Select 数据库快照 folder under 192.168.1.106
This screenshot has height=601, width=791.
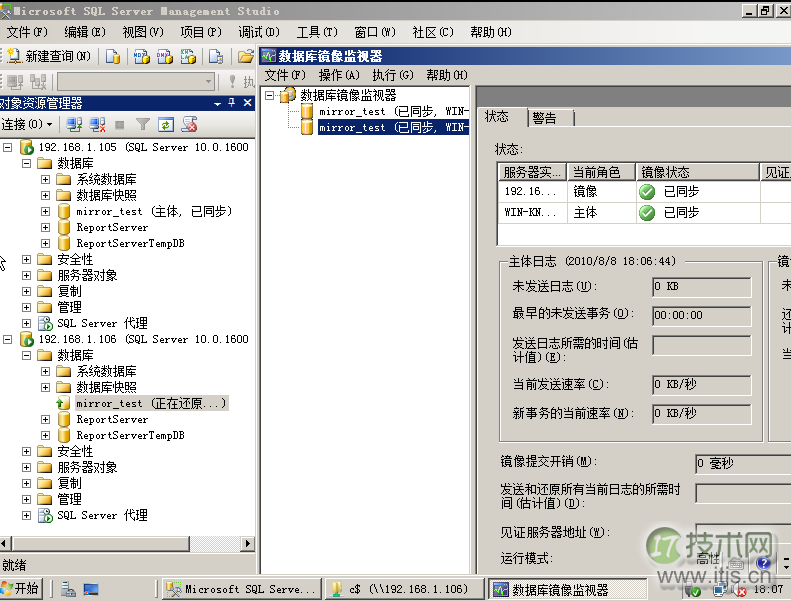[x=106, y=387]
